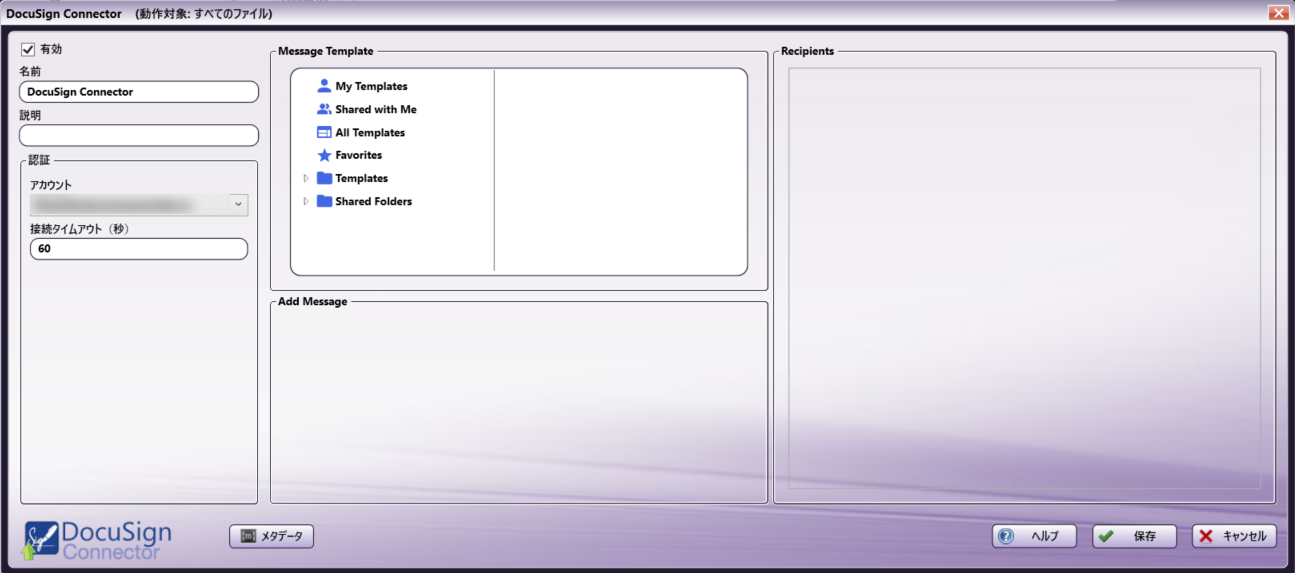Select the Templates folder label
The width and height of the screenshot is (1295, 573).
[361, 178]
